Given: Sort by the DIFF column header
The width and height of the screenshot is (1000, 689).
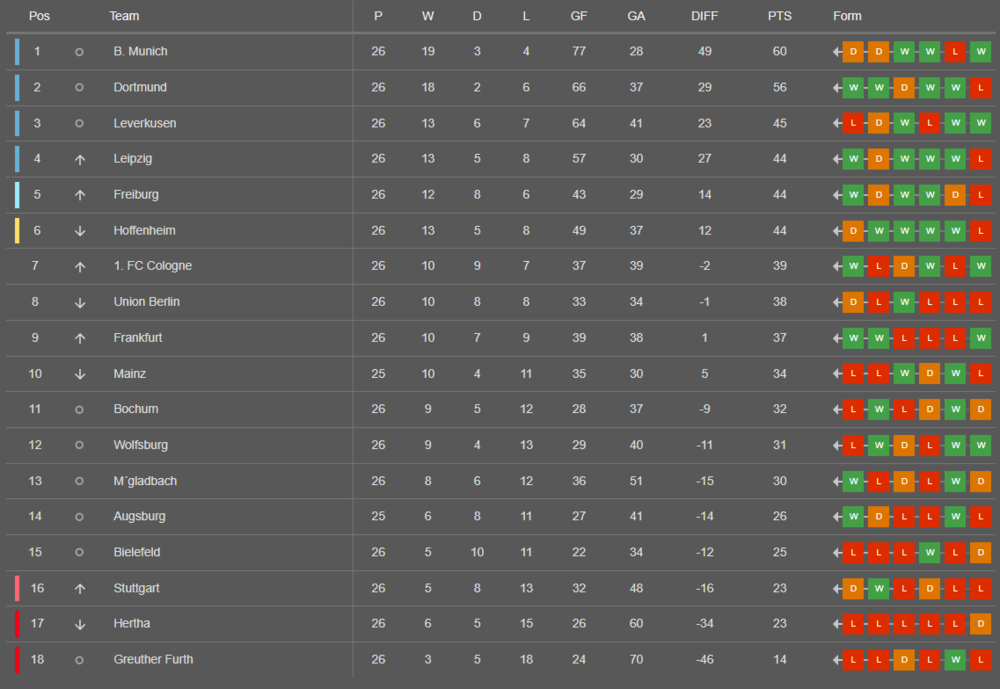Looking at the screenshot, I should click(705, 16).
